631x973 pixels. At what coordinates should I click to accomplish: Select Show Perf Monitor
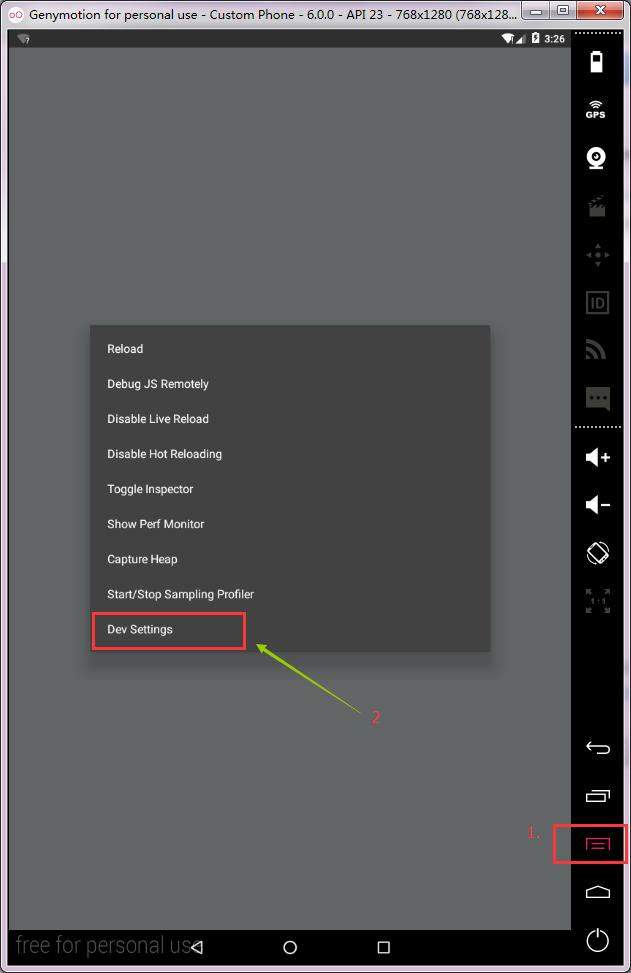coord(290,524)
